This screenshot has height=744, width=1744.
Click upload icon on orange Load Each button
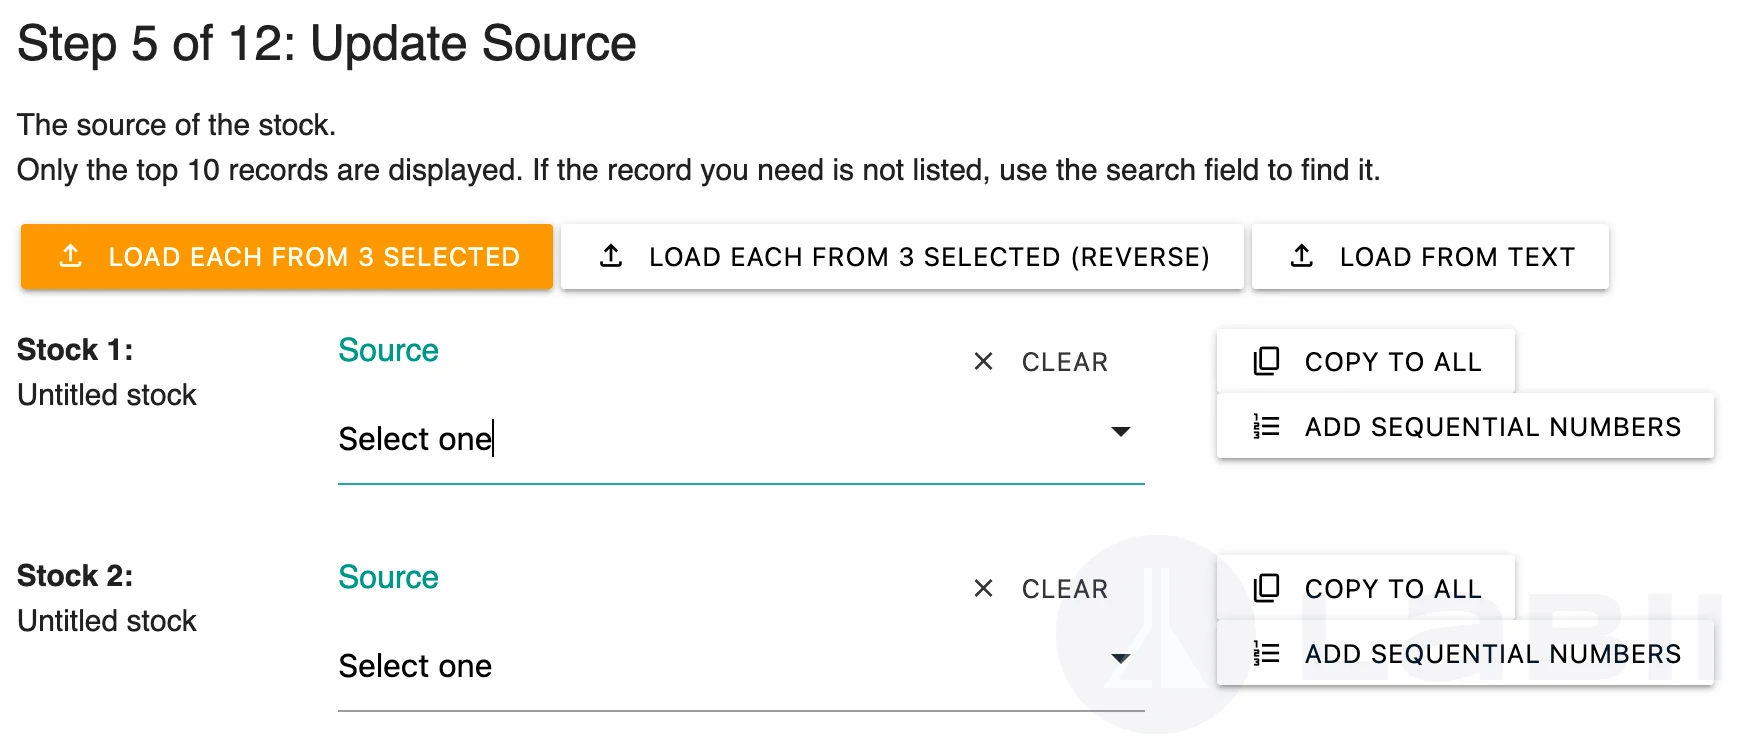pos(71,256)
